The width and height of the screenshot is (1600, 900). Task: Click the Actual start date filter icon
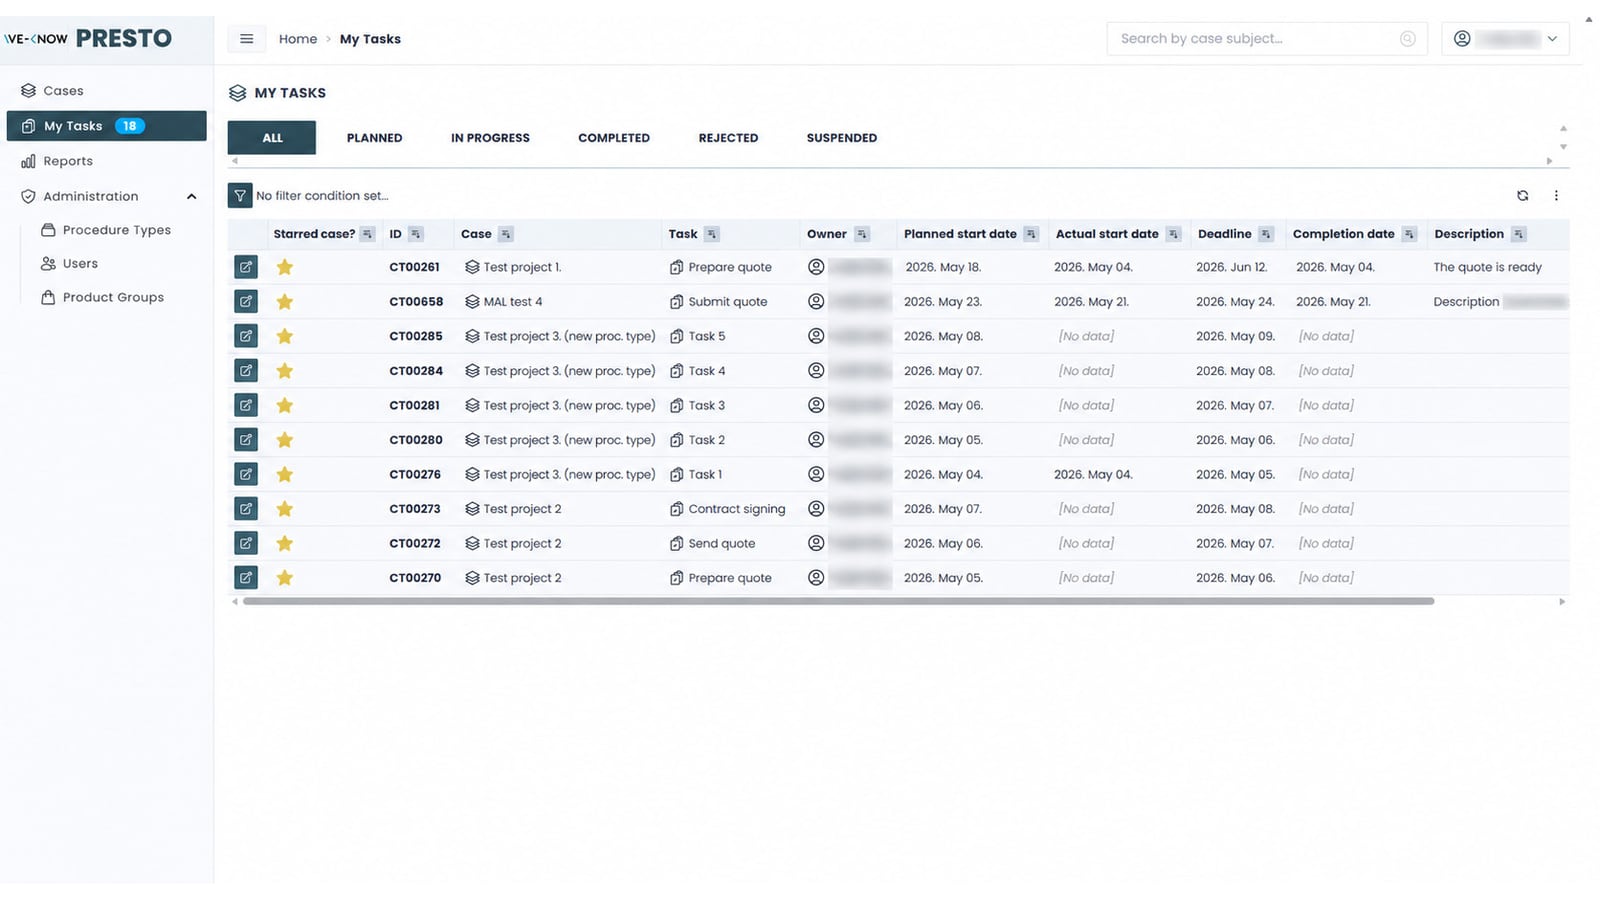[1174, 234]
